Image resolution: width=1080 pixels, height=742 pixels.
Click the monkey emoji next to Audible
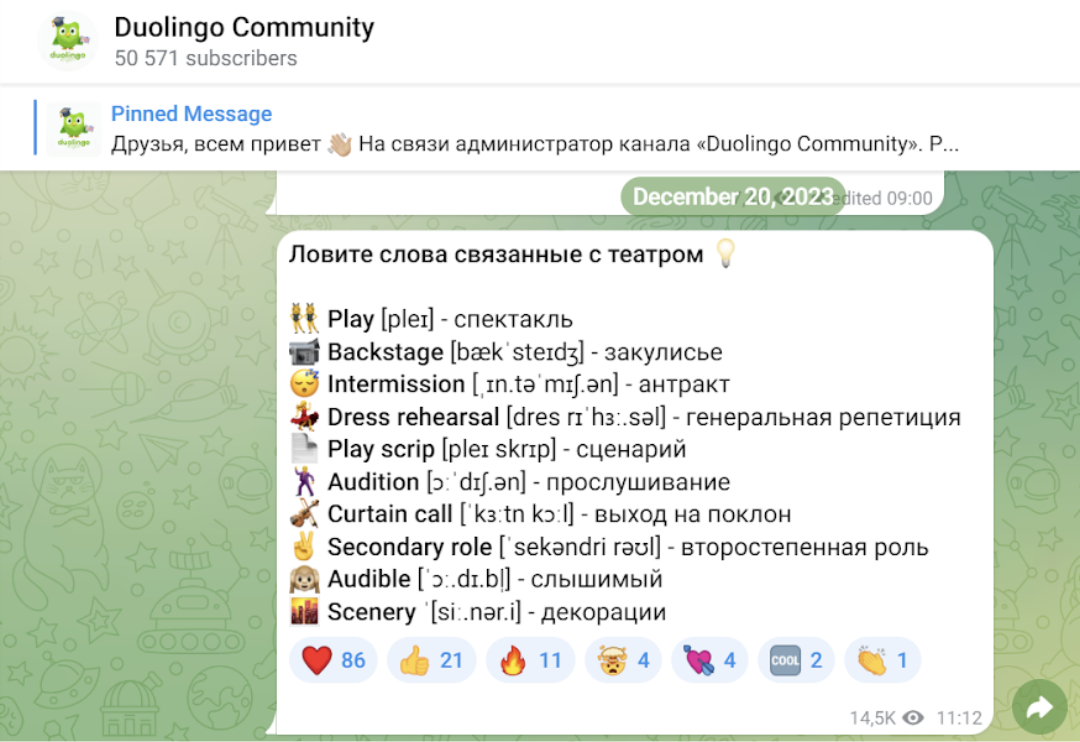tap(304, 579)
